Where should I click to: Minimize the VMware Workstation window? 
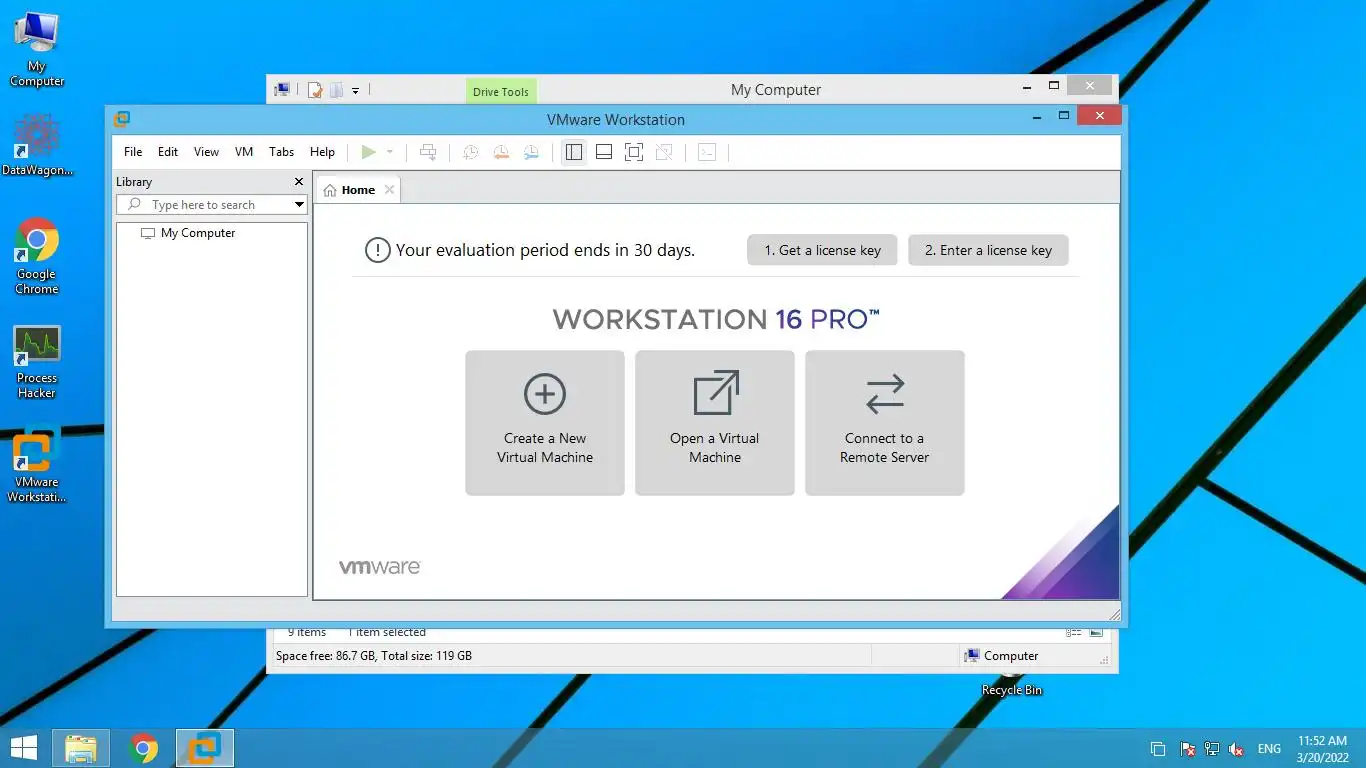pos(1036,116)
